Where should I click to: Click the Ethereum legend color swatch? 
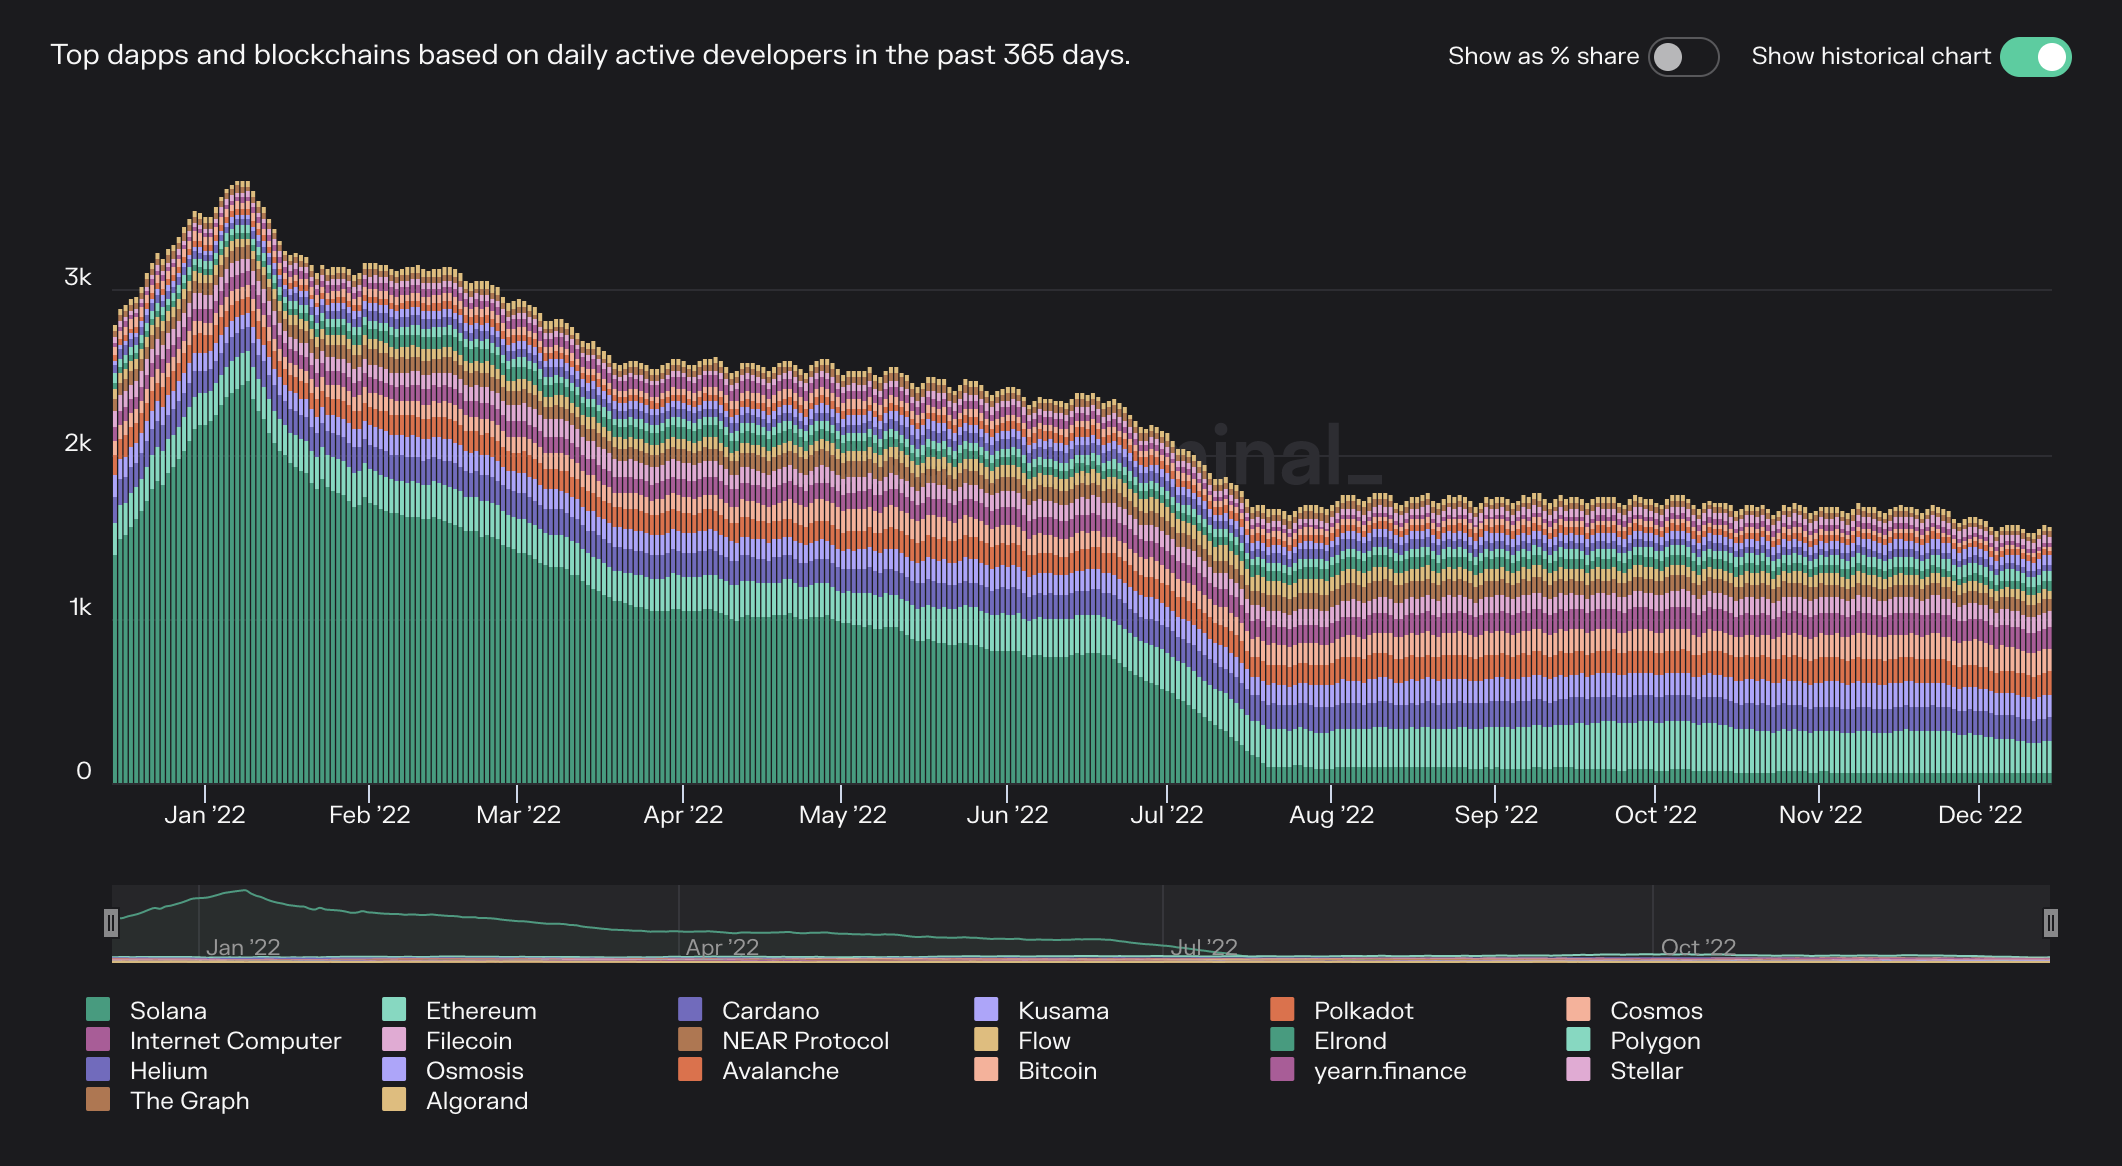[x=394, y=1009]
